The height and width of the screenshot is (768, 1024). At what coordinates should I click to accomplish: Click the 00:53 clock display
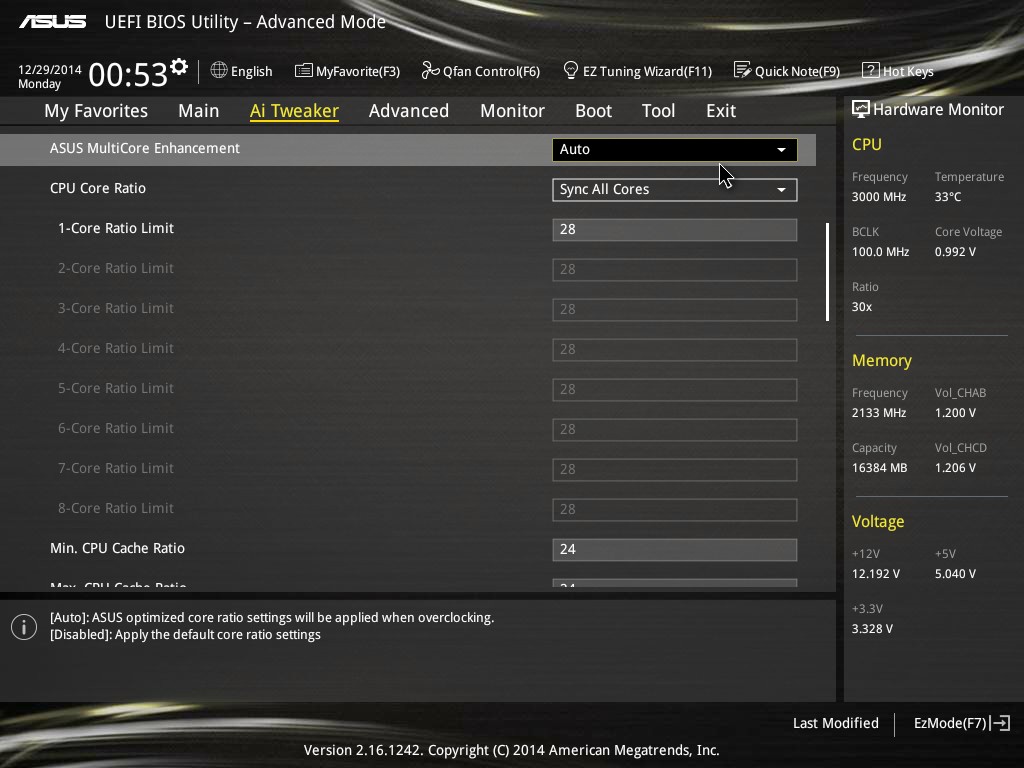[x=128, y=74]
